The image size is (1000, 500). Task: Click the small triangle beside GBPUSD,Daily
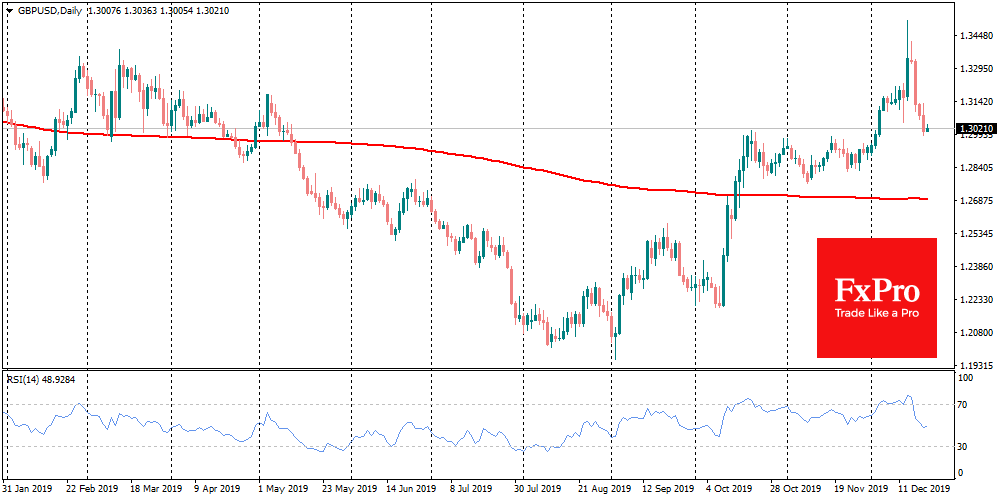tap(8, 10)
